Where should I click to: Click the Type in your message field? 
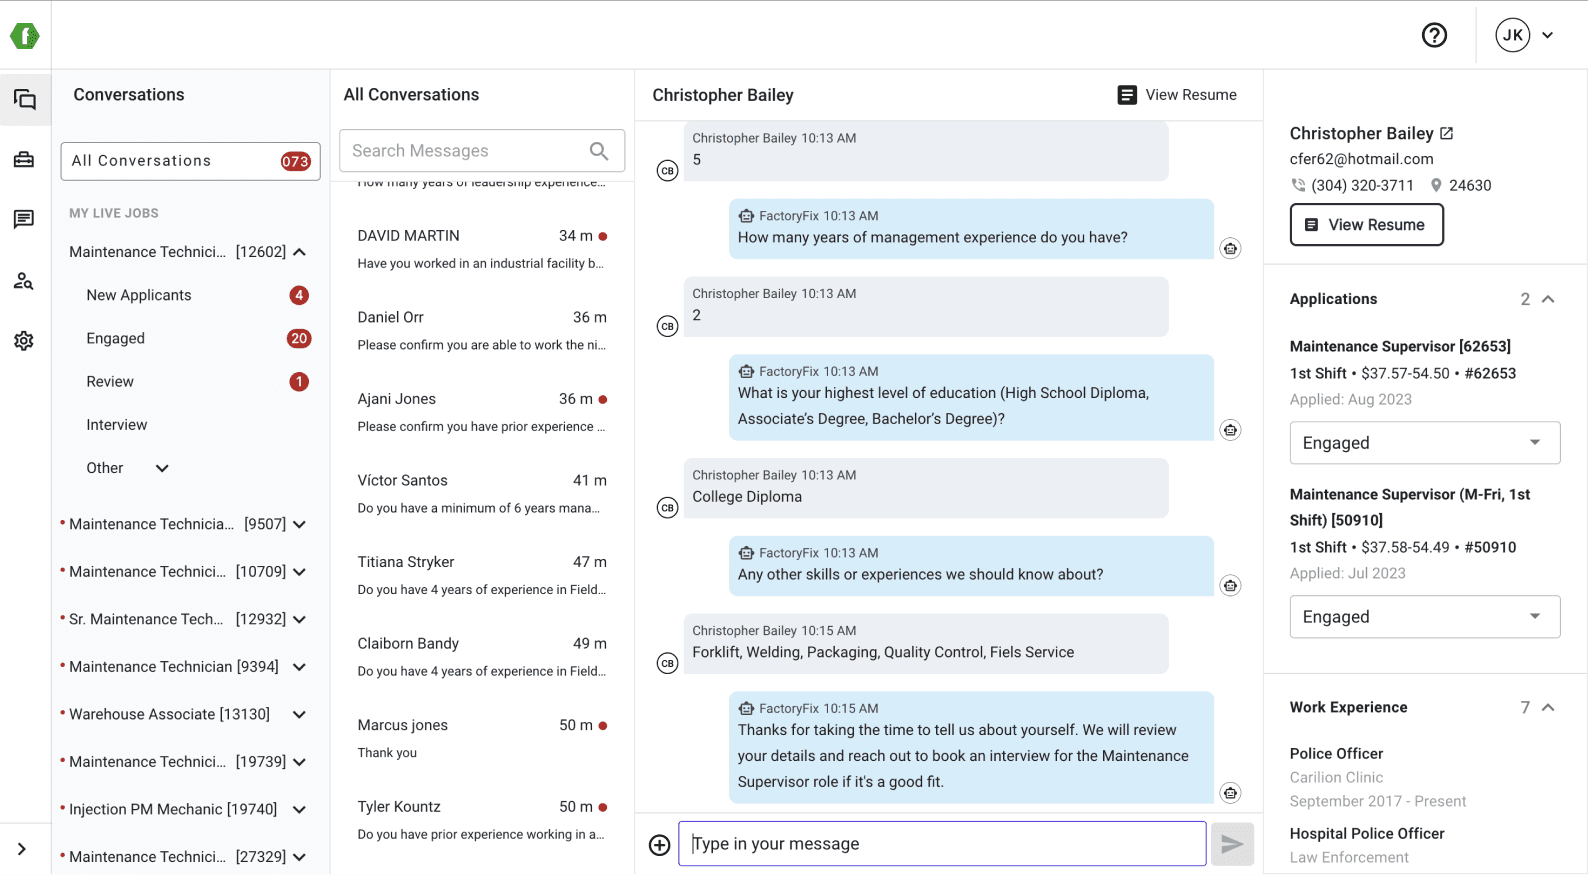[942, 844]
